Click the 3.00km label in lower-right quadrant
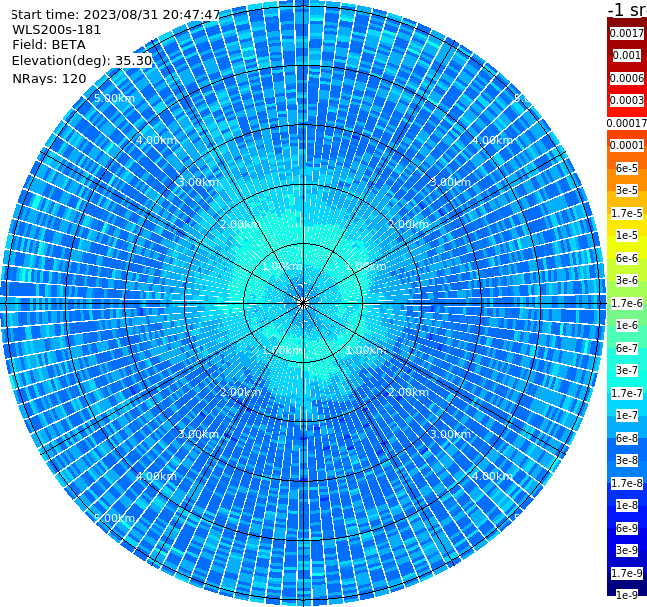Viewport: 647px width, 607px height. pos(450,434)
